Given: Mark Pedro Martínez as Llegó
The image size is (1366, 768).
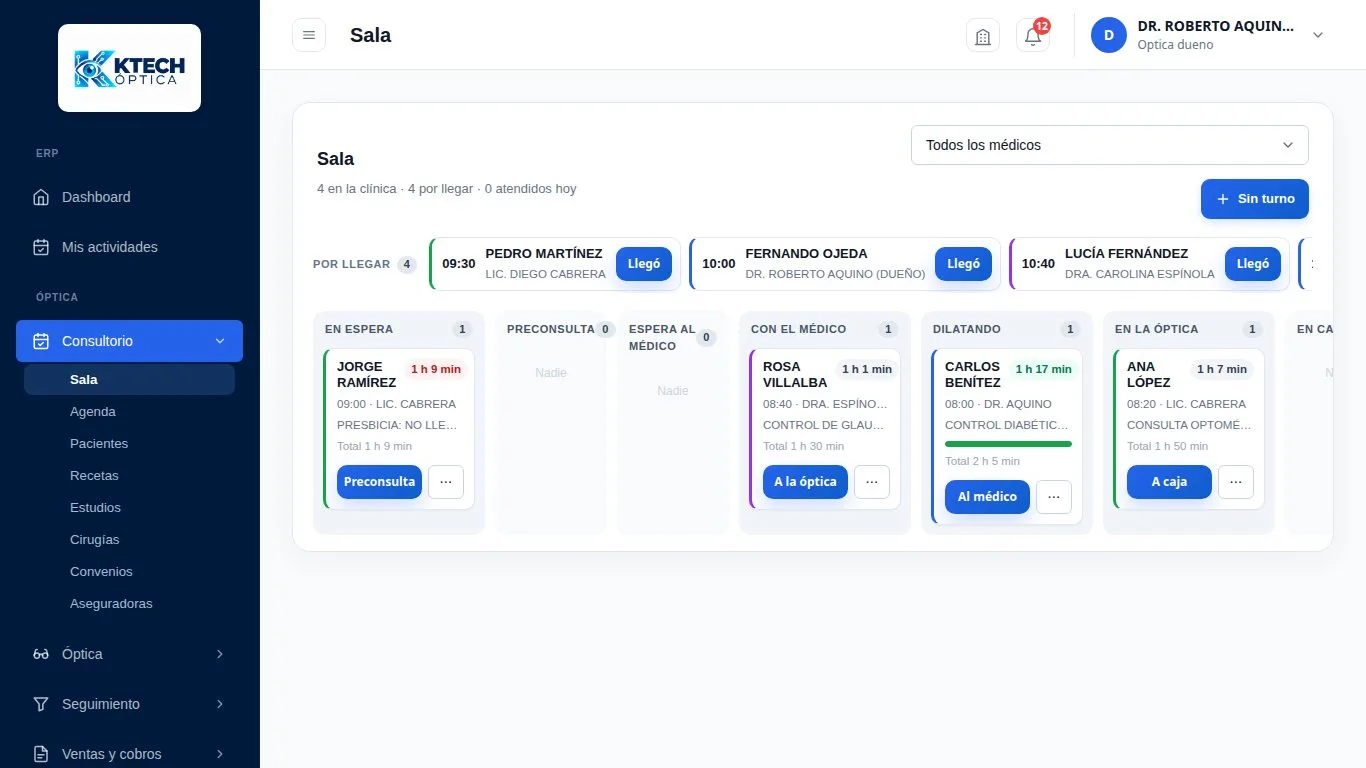Looking at the screenshot, I should coord(644,264).
